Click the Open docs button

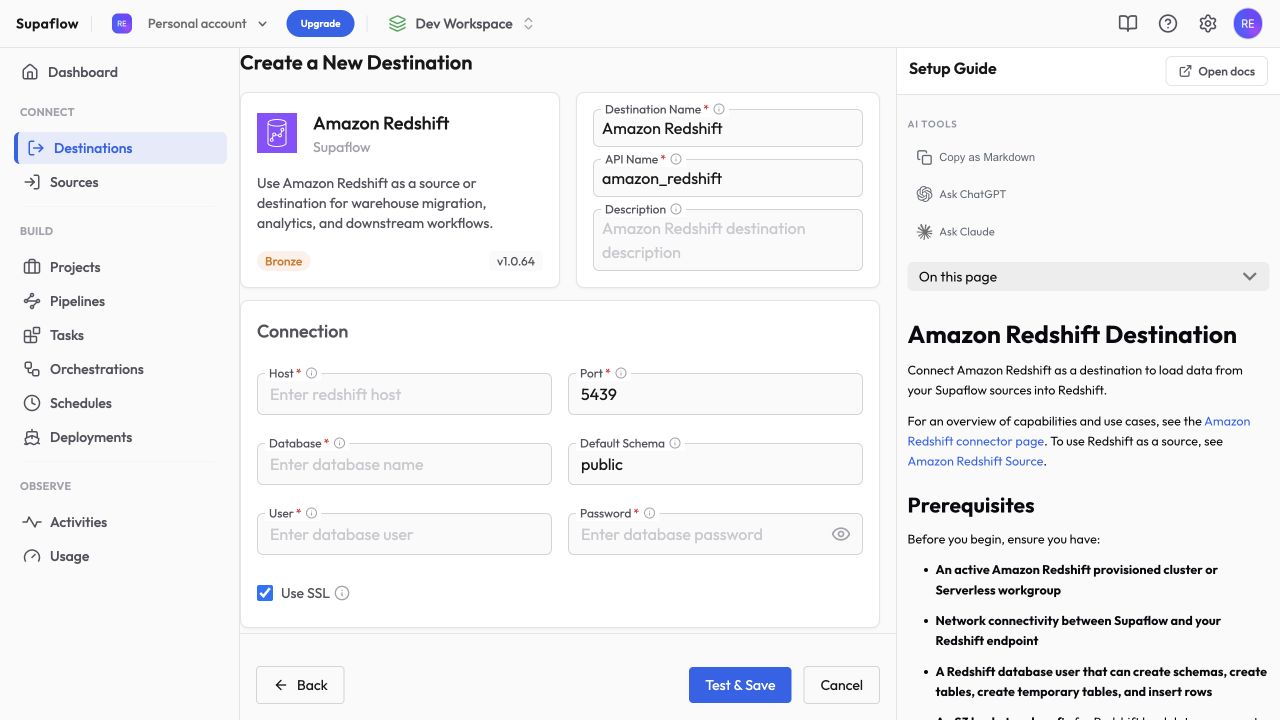pyautogui.click(x=1217, y=71)
